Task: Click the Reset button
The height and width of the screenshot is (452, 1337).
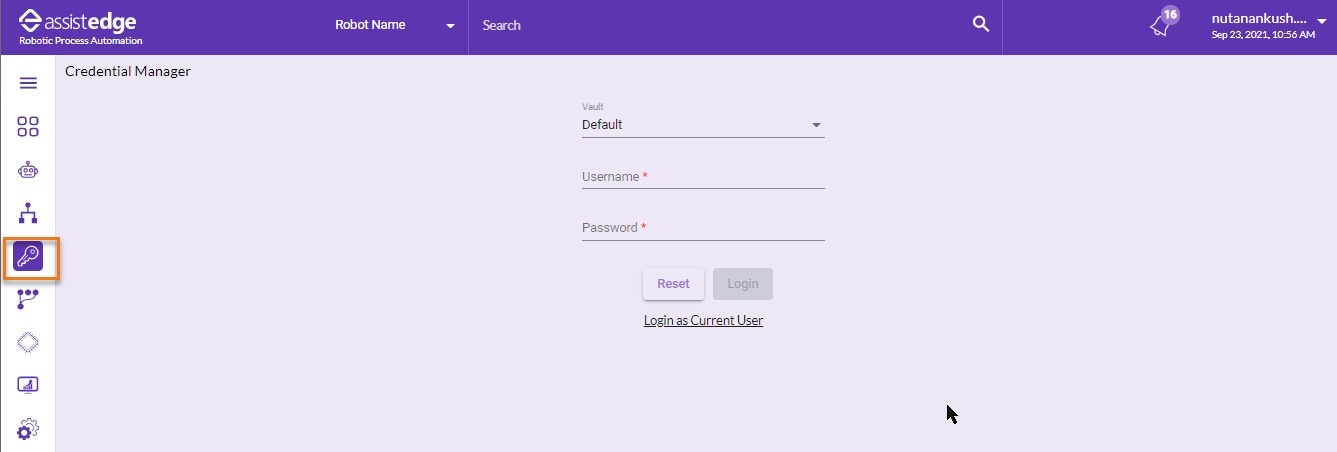Action: [673, 284]
